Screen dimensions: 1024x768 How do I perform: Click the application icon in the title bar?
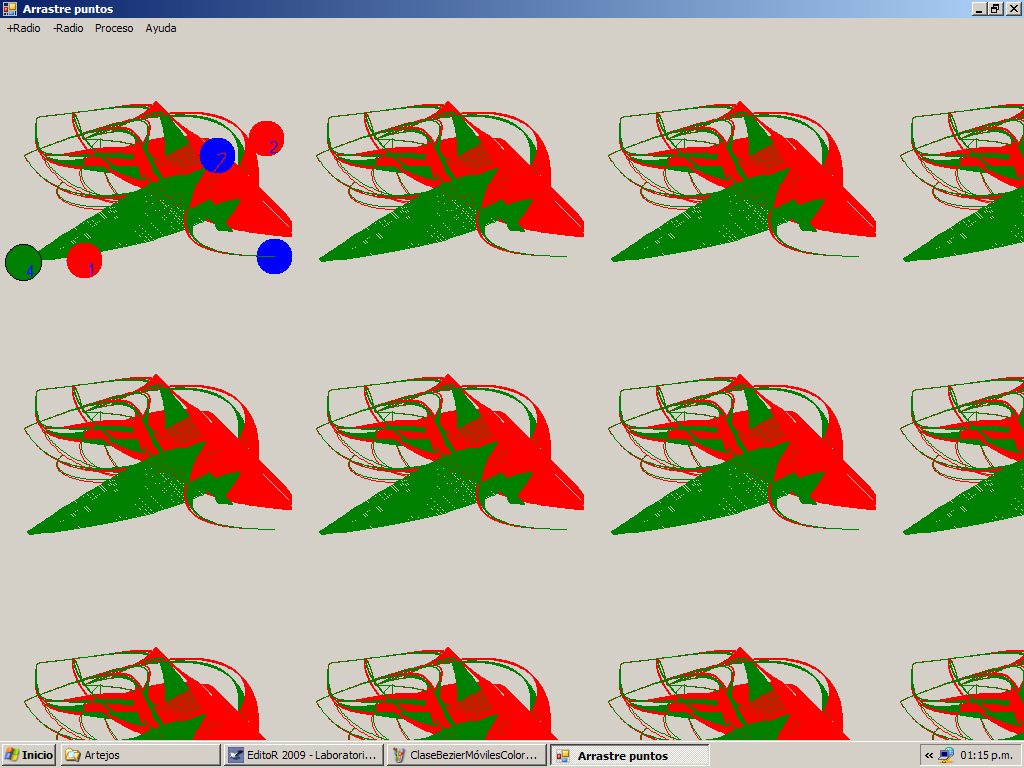click(x=10, y=9)
